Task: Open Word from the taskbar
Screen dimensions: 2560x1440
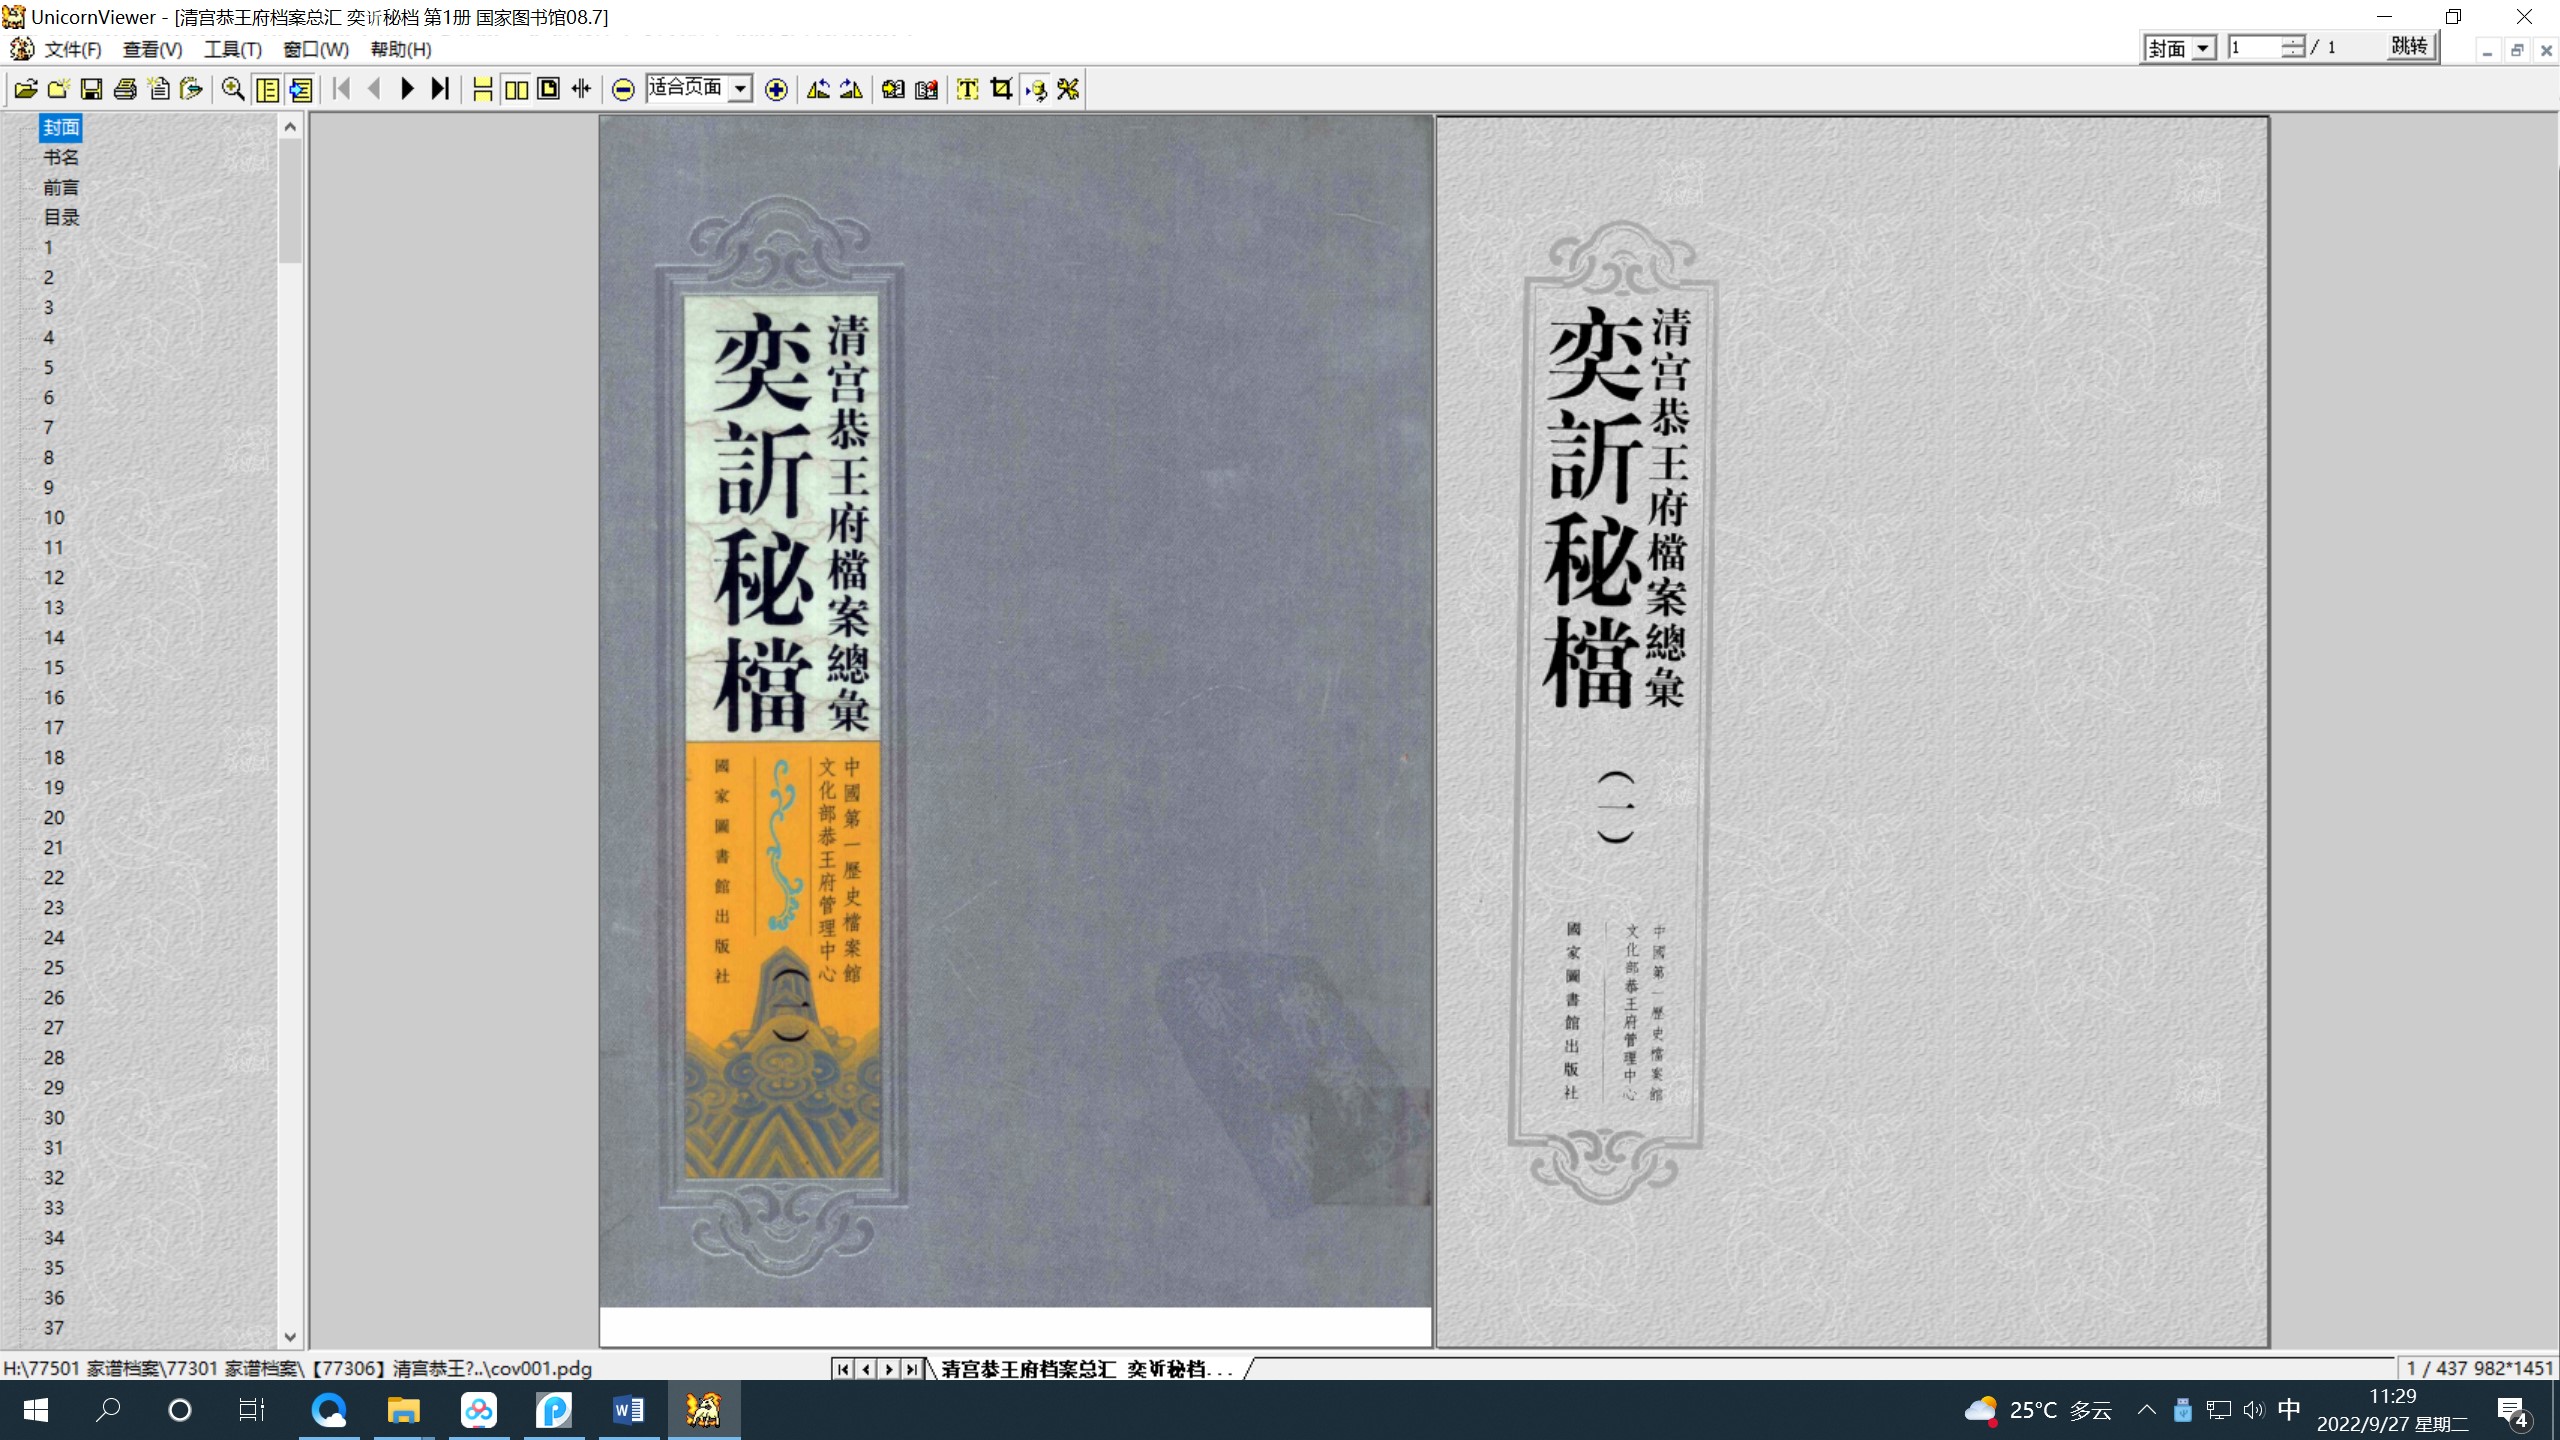Action: [628, 1410]
